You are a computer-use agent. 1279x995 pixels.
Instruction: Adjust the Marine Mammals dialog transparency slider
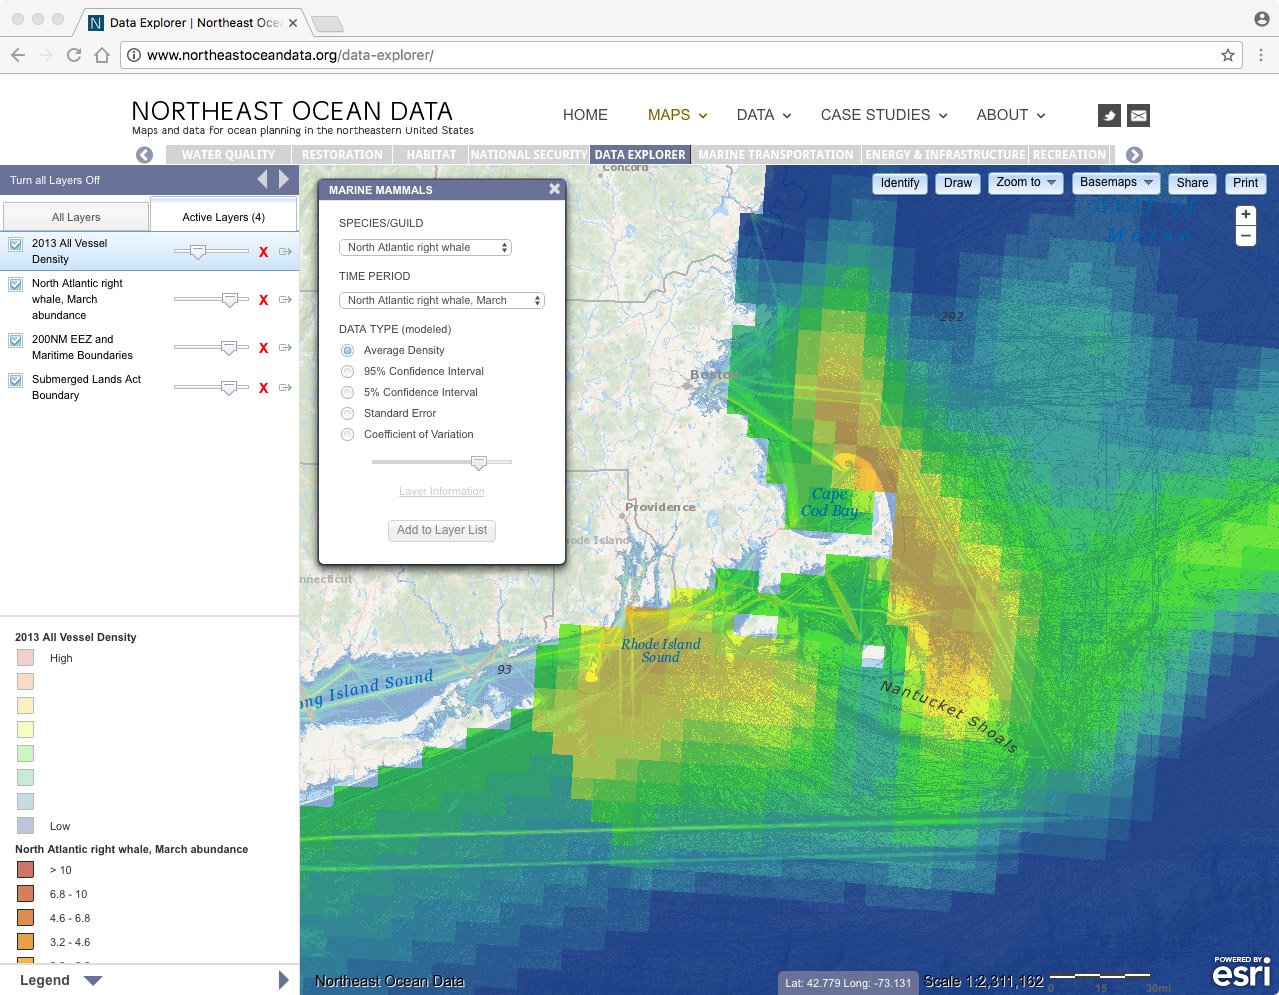coord(479,462)
